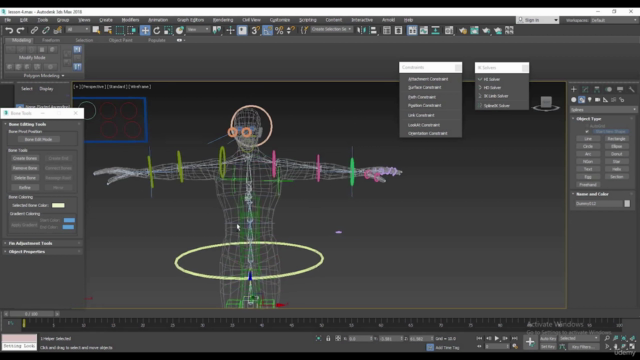
Task: Open the Curve Editor from toolbar
Action: coord(424,30)
